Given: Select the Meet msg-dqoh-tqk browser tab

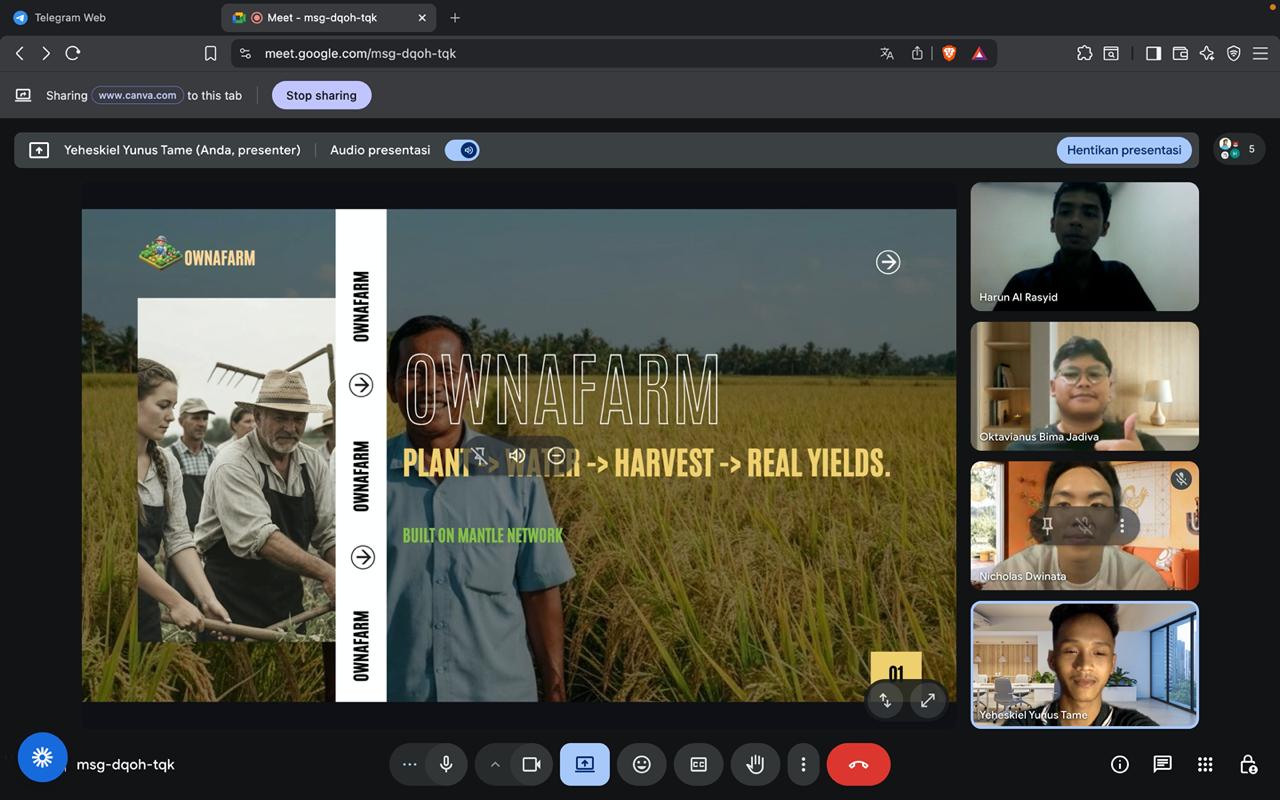Looking at the screenshot, I should (321, 18).
